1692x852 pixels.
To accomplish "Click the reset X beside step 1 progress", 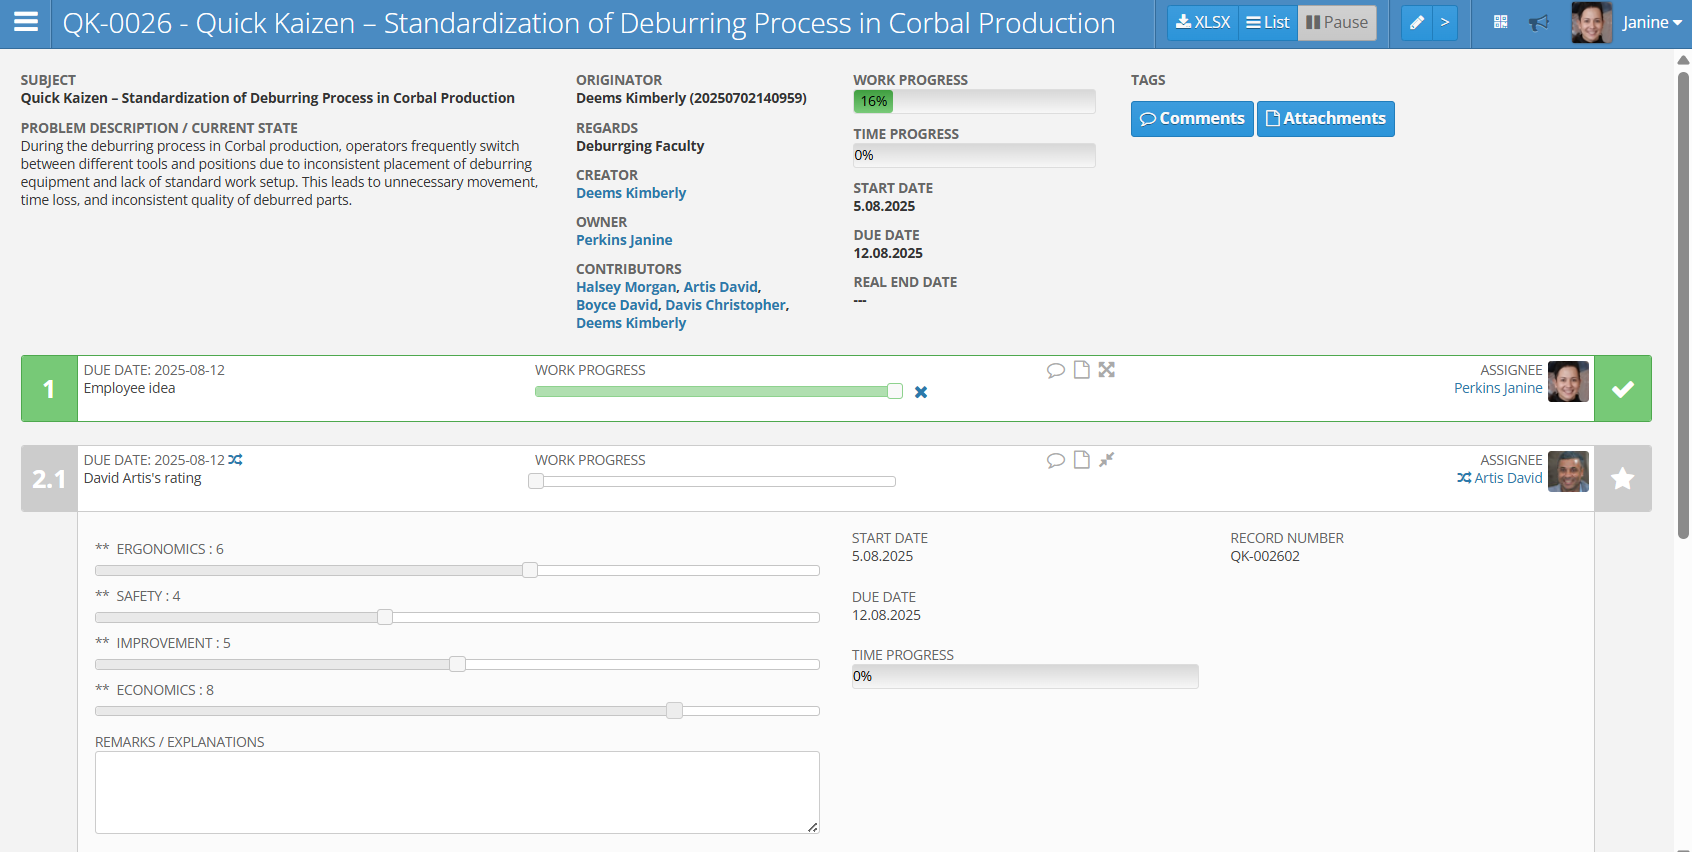I will coord(921,392).
